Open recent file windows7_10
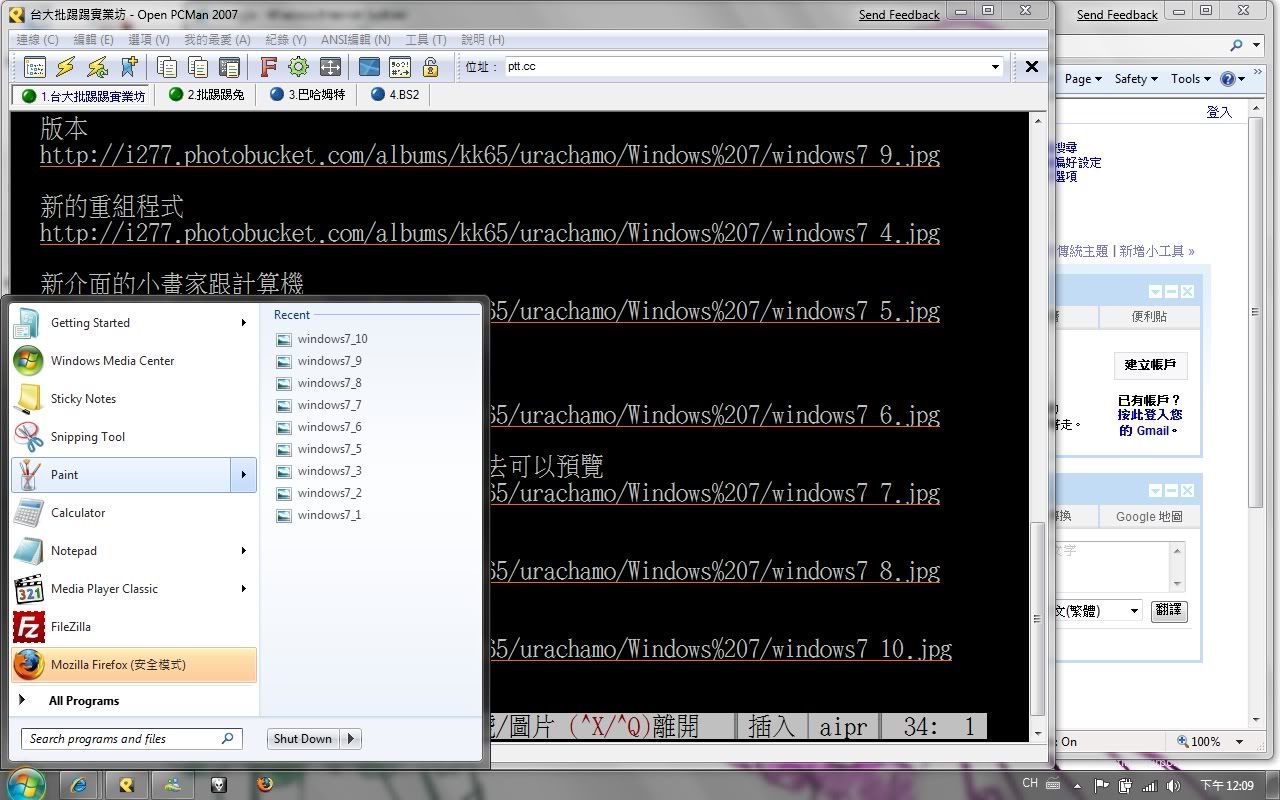The height and width of the screenshot is (800, 1280). [x=332, y=339]
